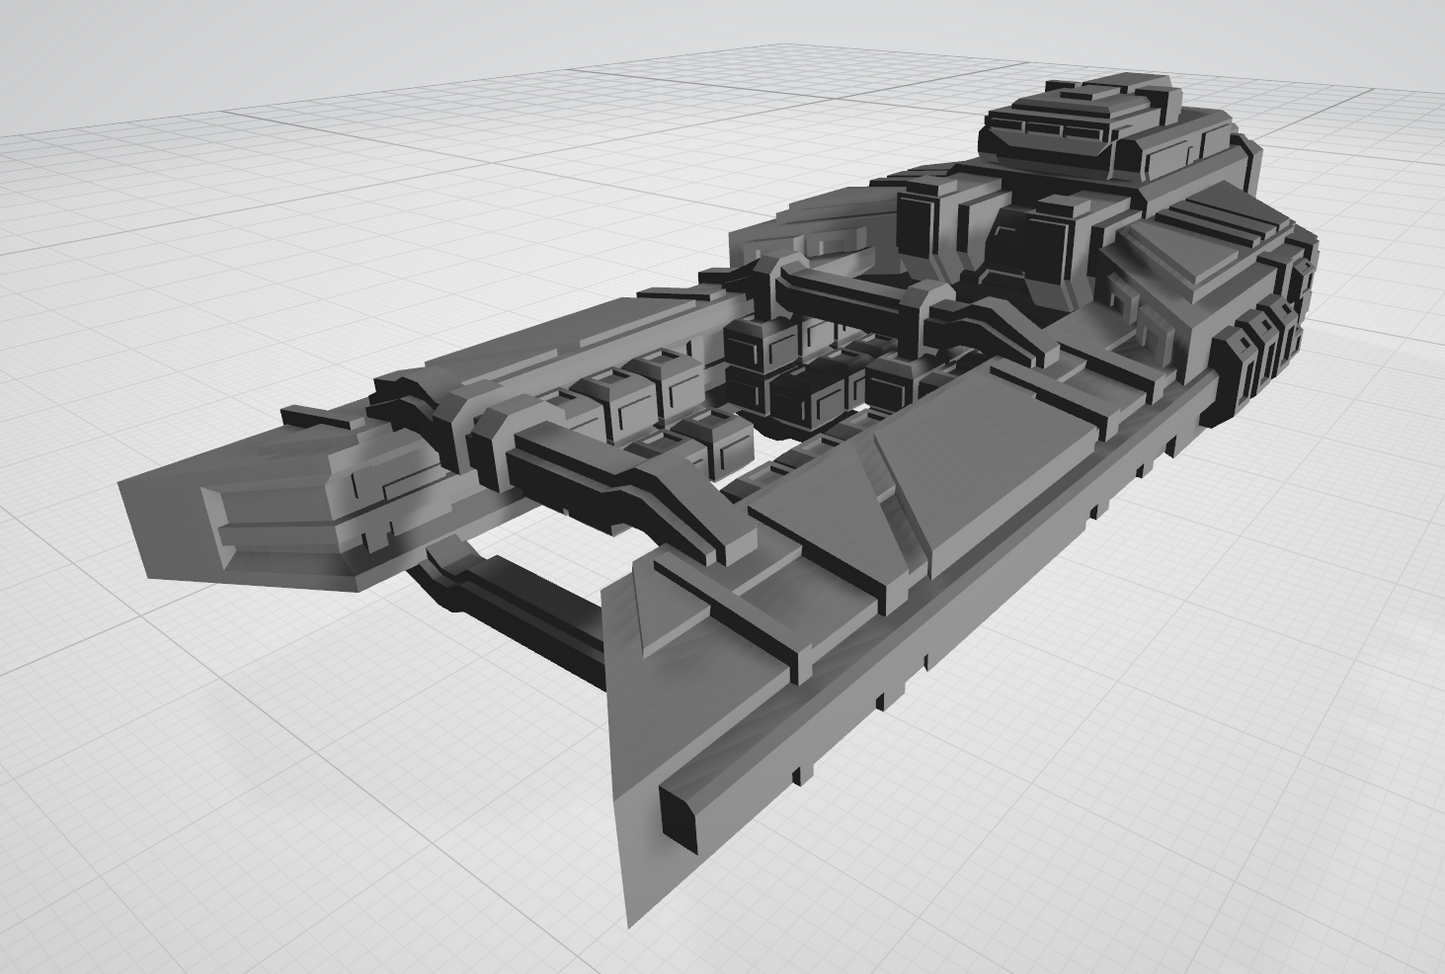This screenshot has width=1445, height=974.
Task: Click the spaceship's top bridge tower
Action: (1075, 125)
